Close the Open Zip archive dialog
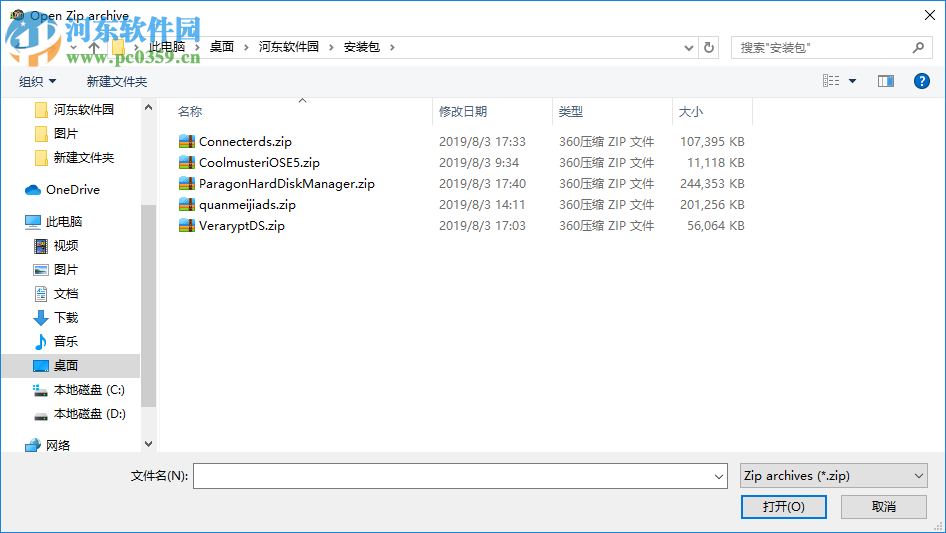 pyautogui.click(x=930, y=15)
